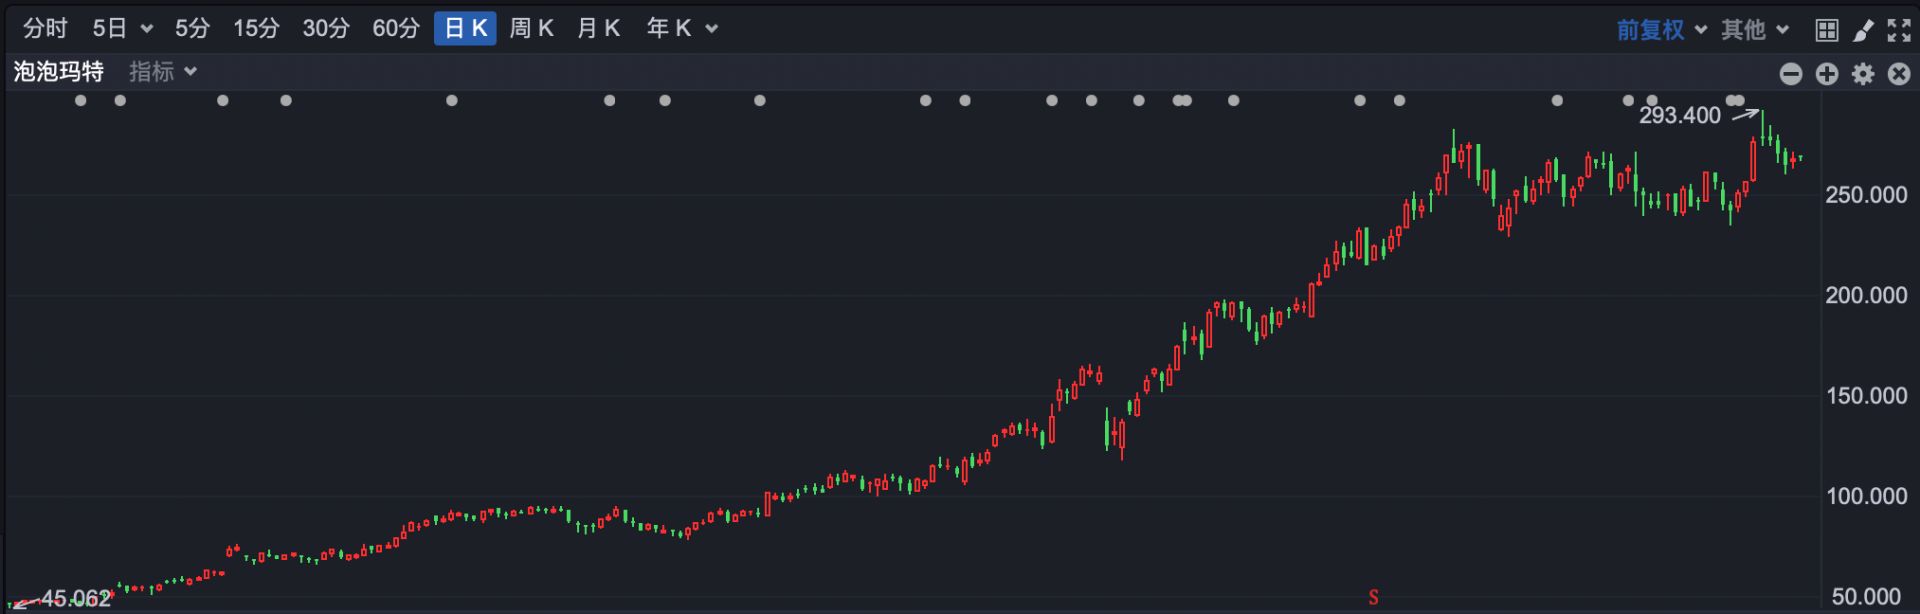Zoom out the chart with minus icon

[x=1791, y=74]
